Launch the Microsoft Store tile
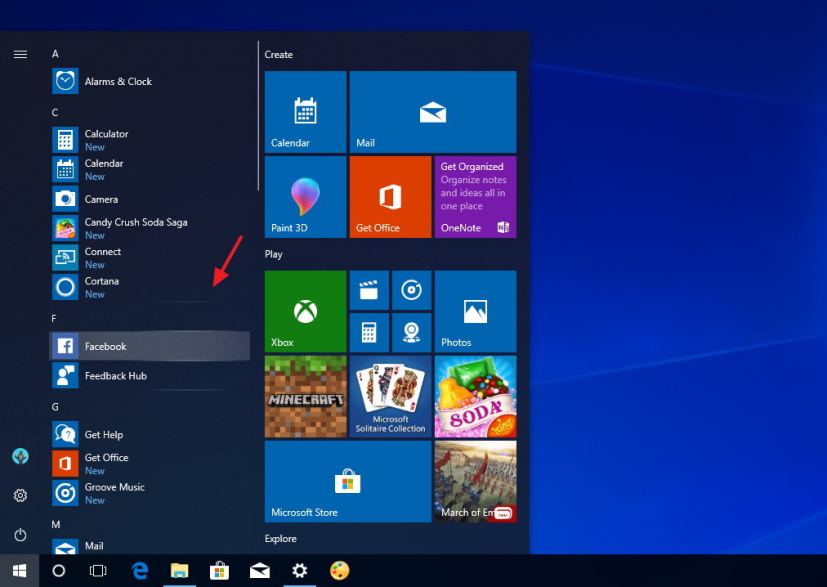 347,481
